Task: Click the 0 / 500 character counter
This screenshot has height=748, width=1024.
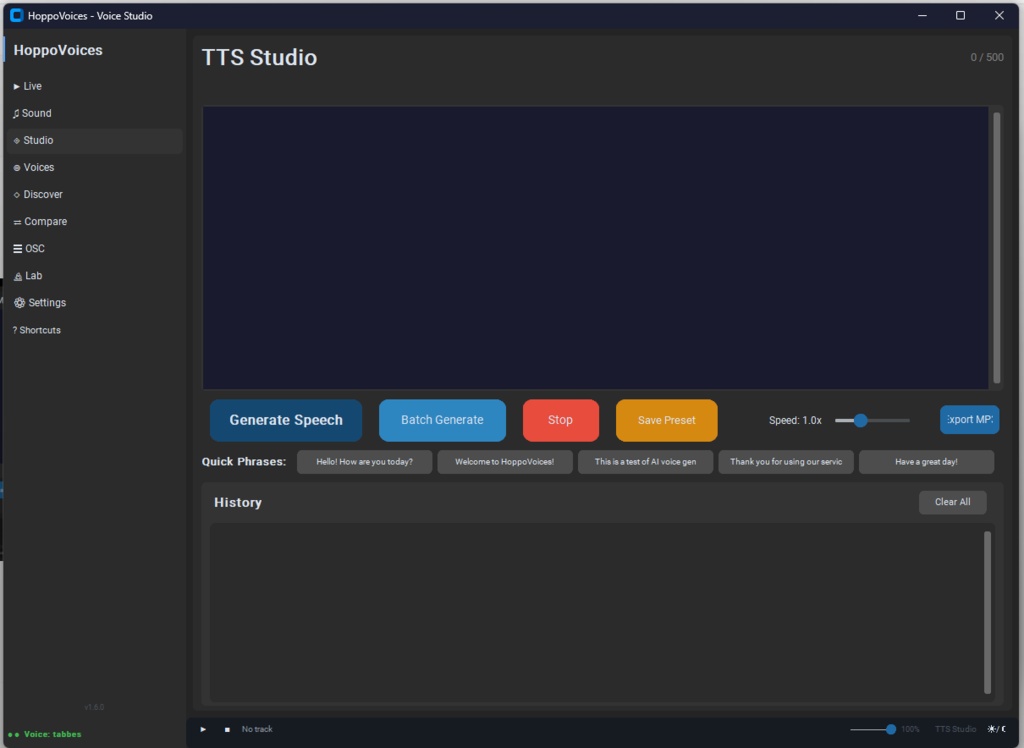Action: coord(987,57)
